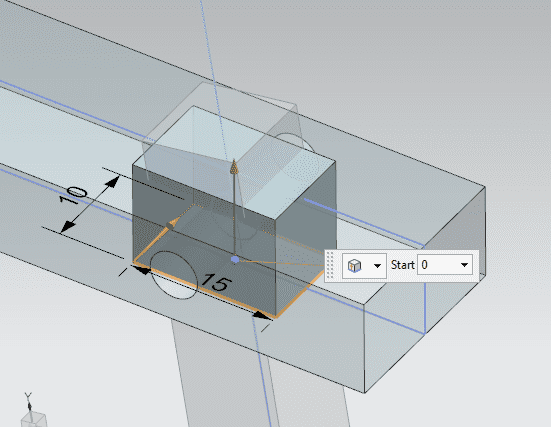Open the dropdown arrow beside the cube icon

377,266
